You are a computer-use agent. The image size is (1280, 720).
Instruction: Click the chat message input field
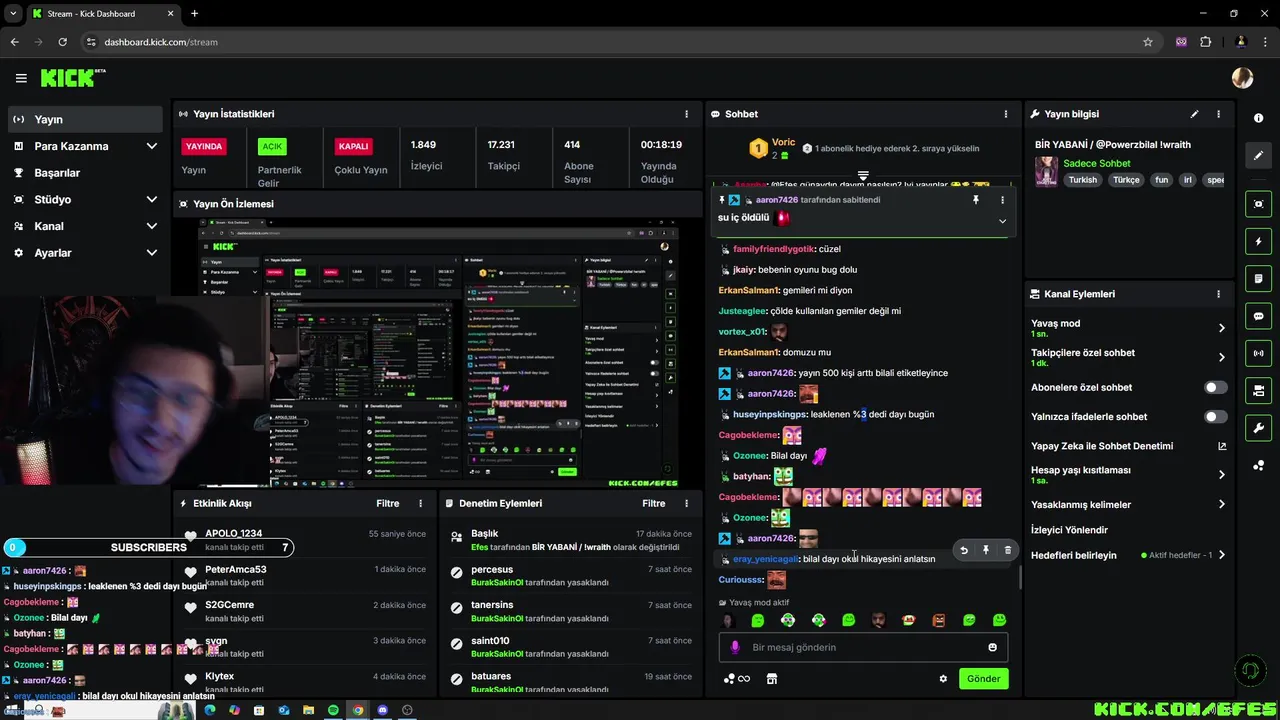(x=863, y=647)
